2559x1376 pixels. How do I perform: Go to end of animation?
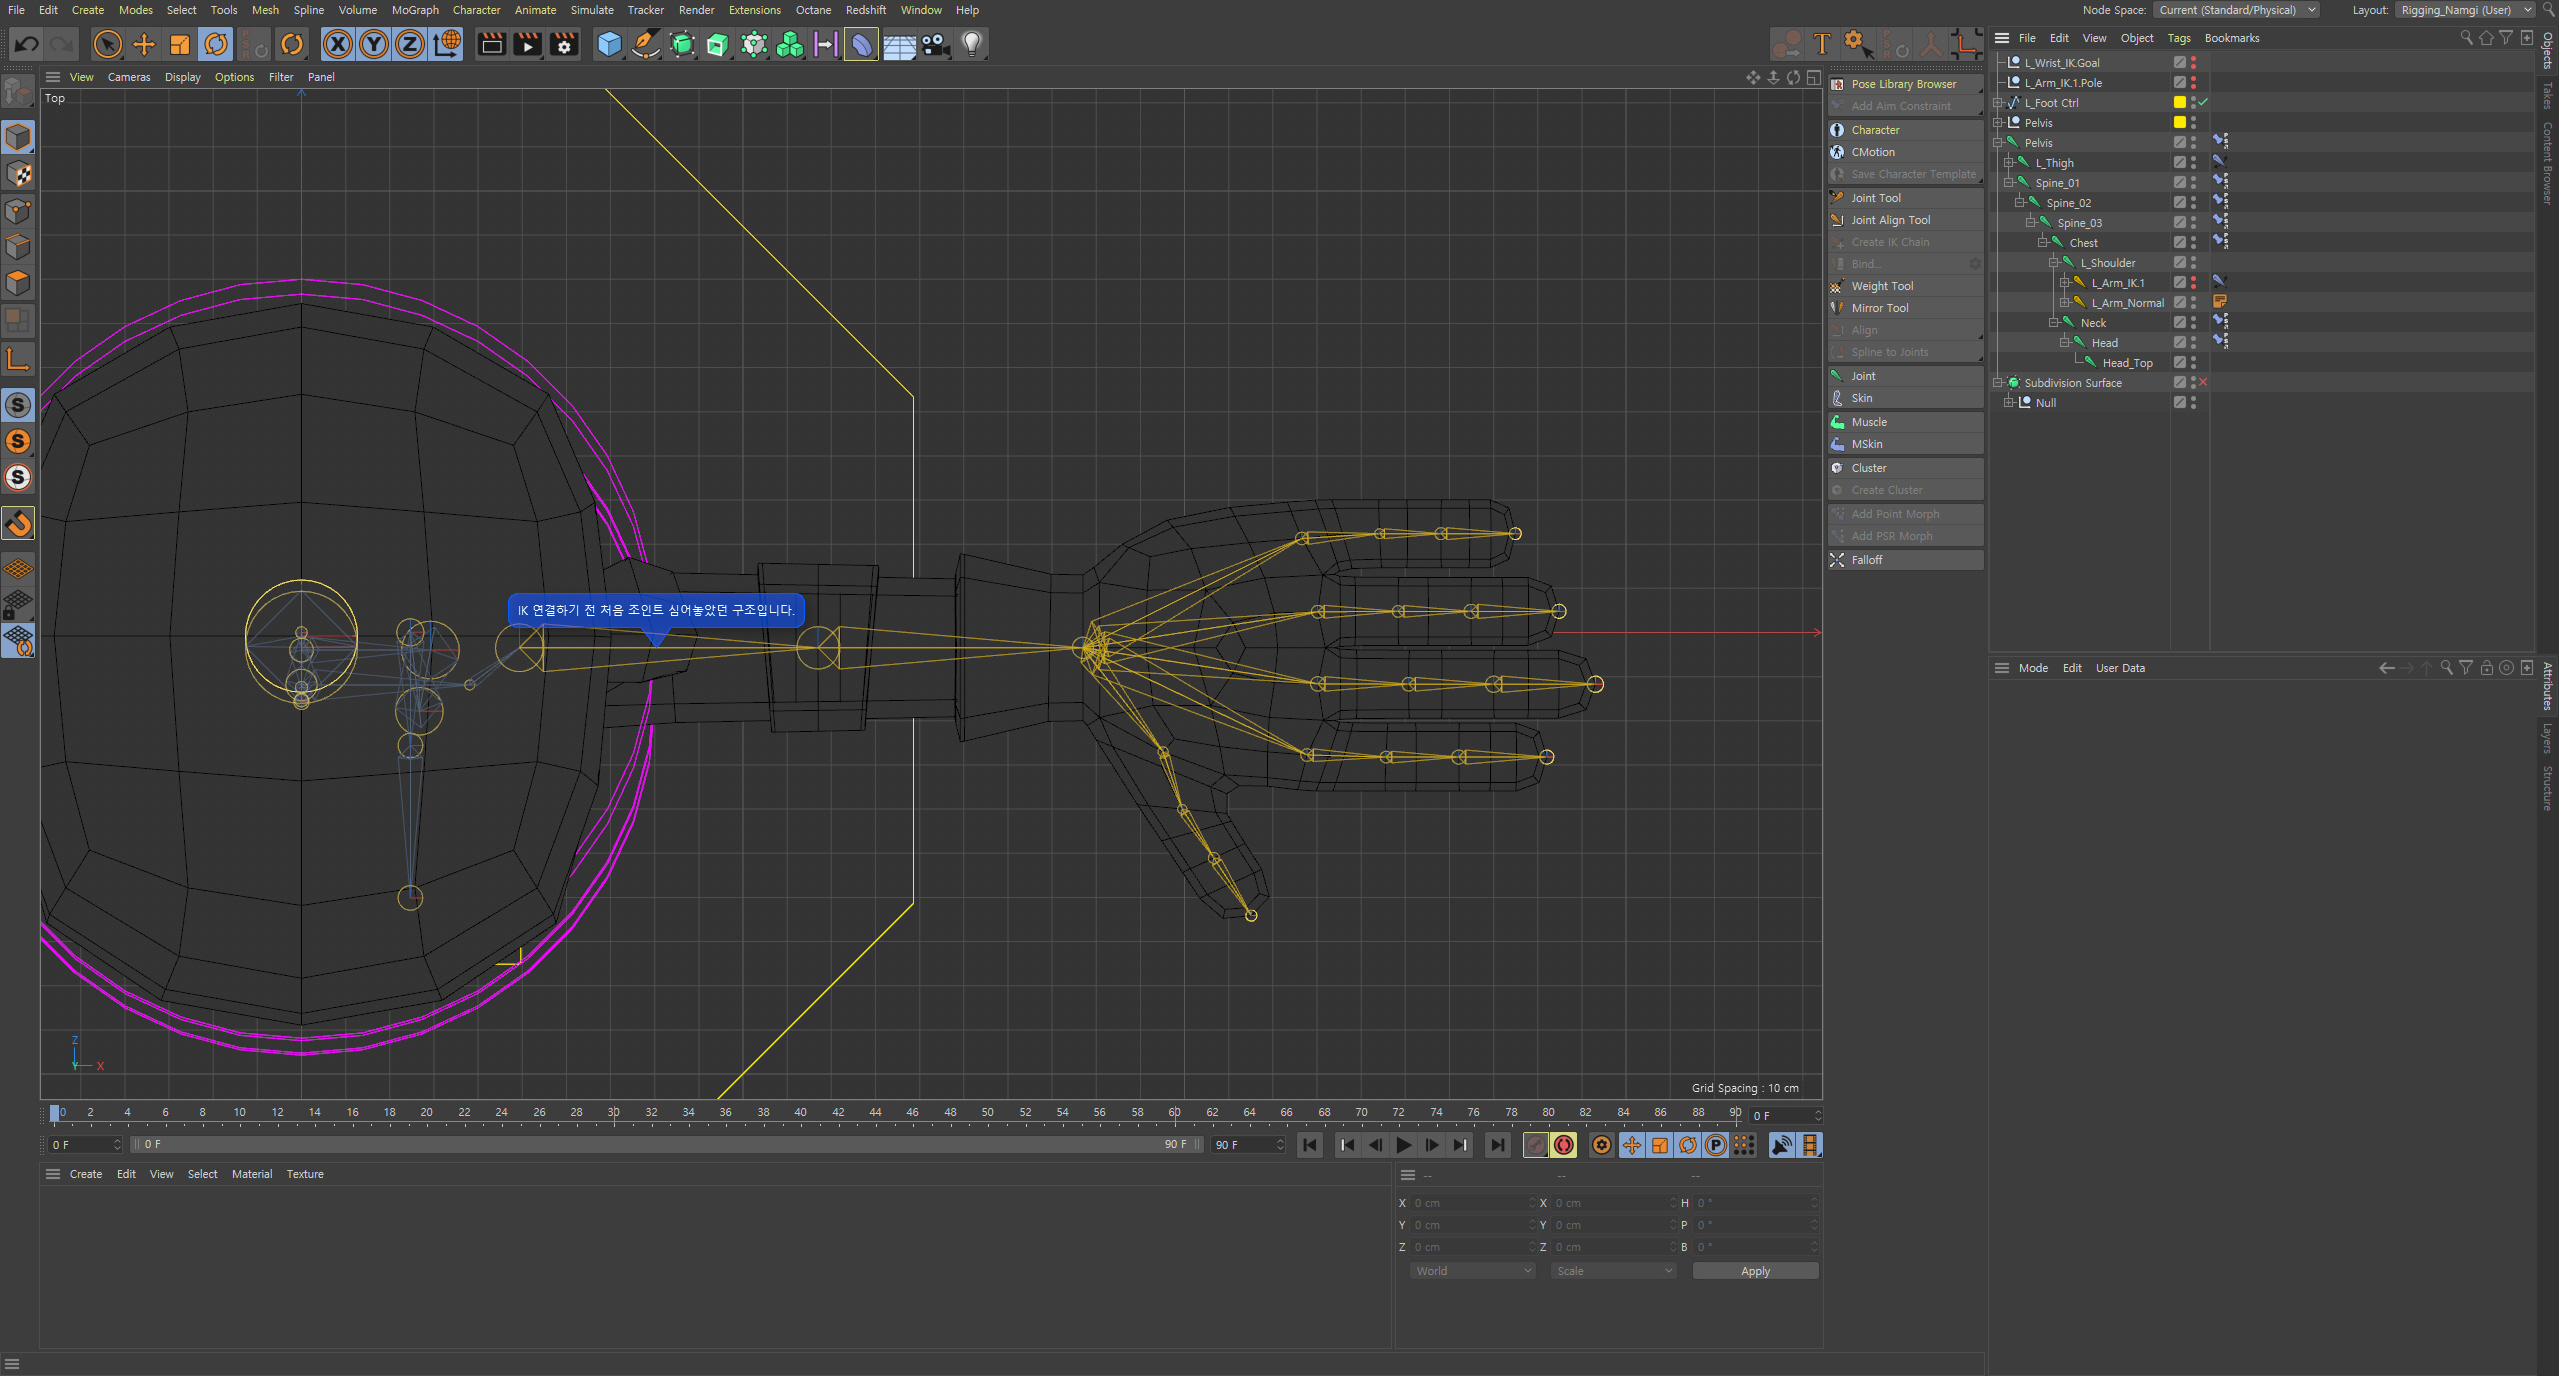[1497, 1145]
